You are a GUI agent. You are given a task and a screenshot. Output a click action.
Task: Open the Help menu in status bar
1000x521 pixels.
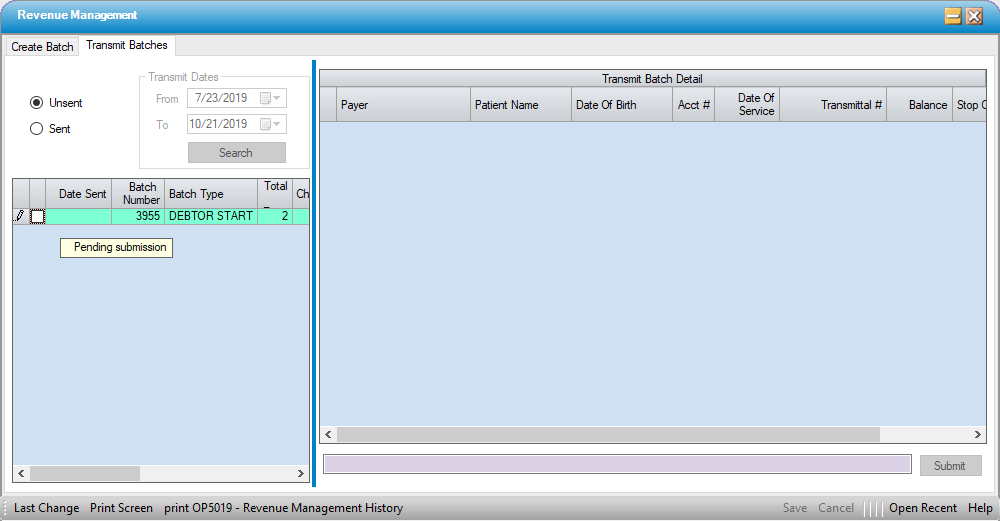click(x=980, y=508)
